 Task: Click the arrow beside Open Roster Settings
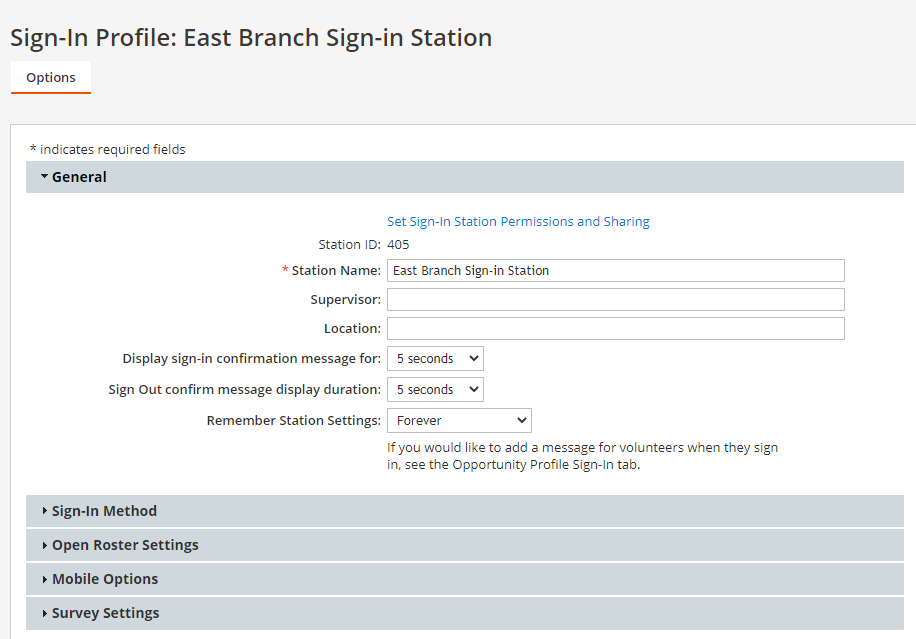point(45,545)
